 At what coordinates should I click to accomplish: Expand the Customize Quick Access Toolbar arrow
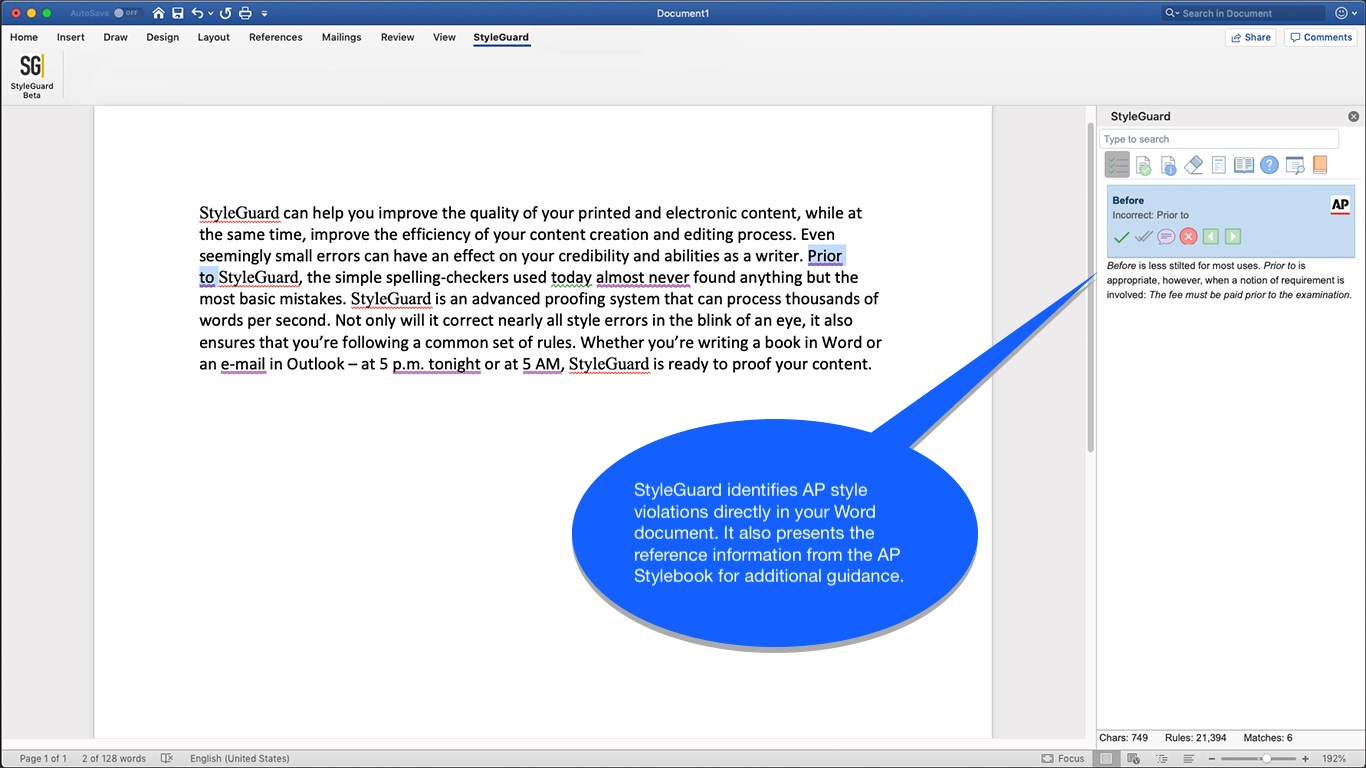[264, 14]
